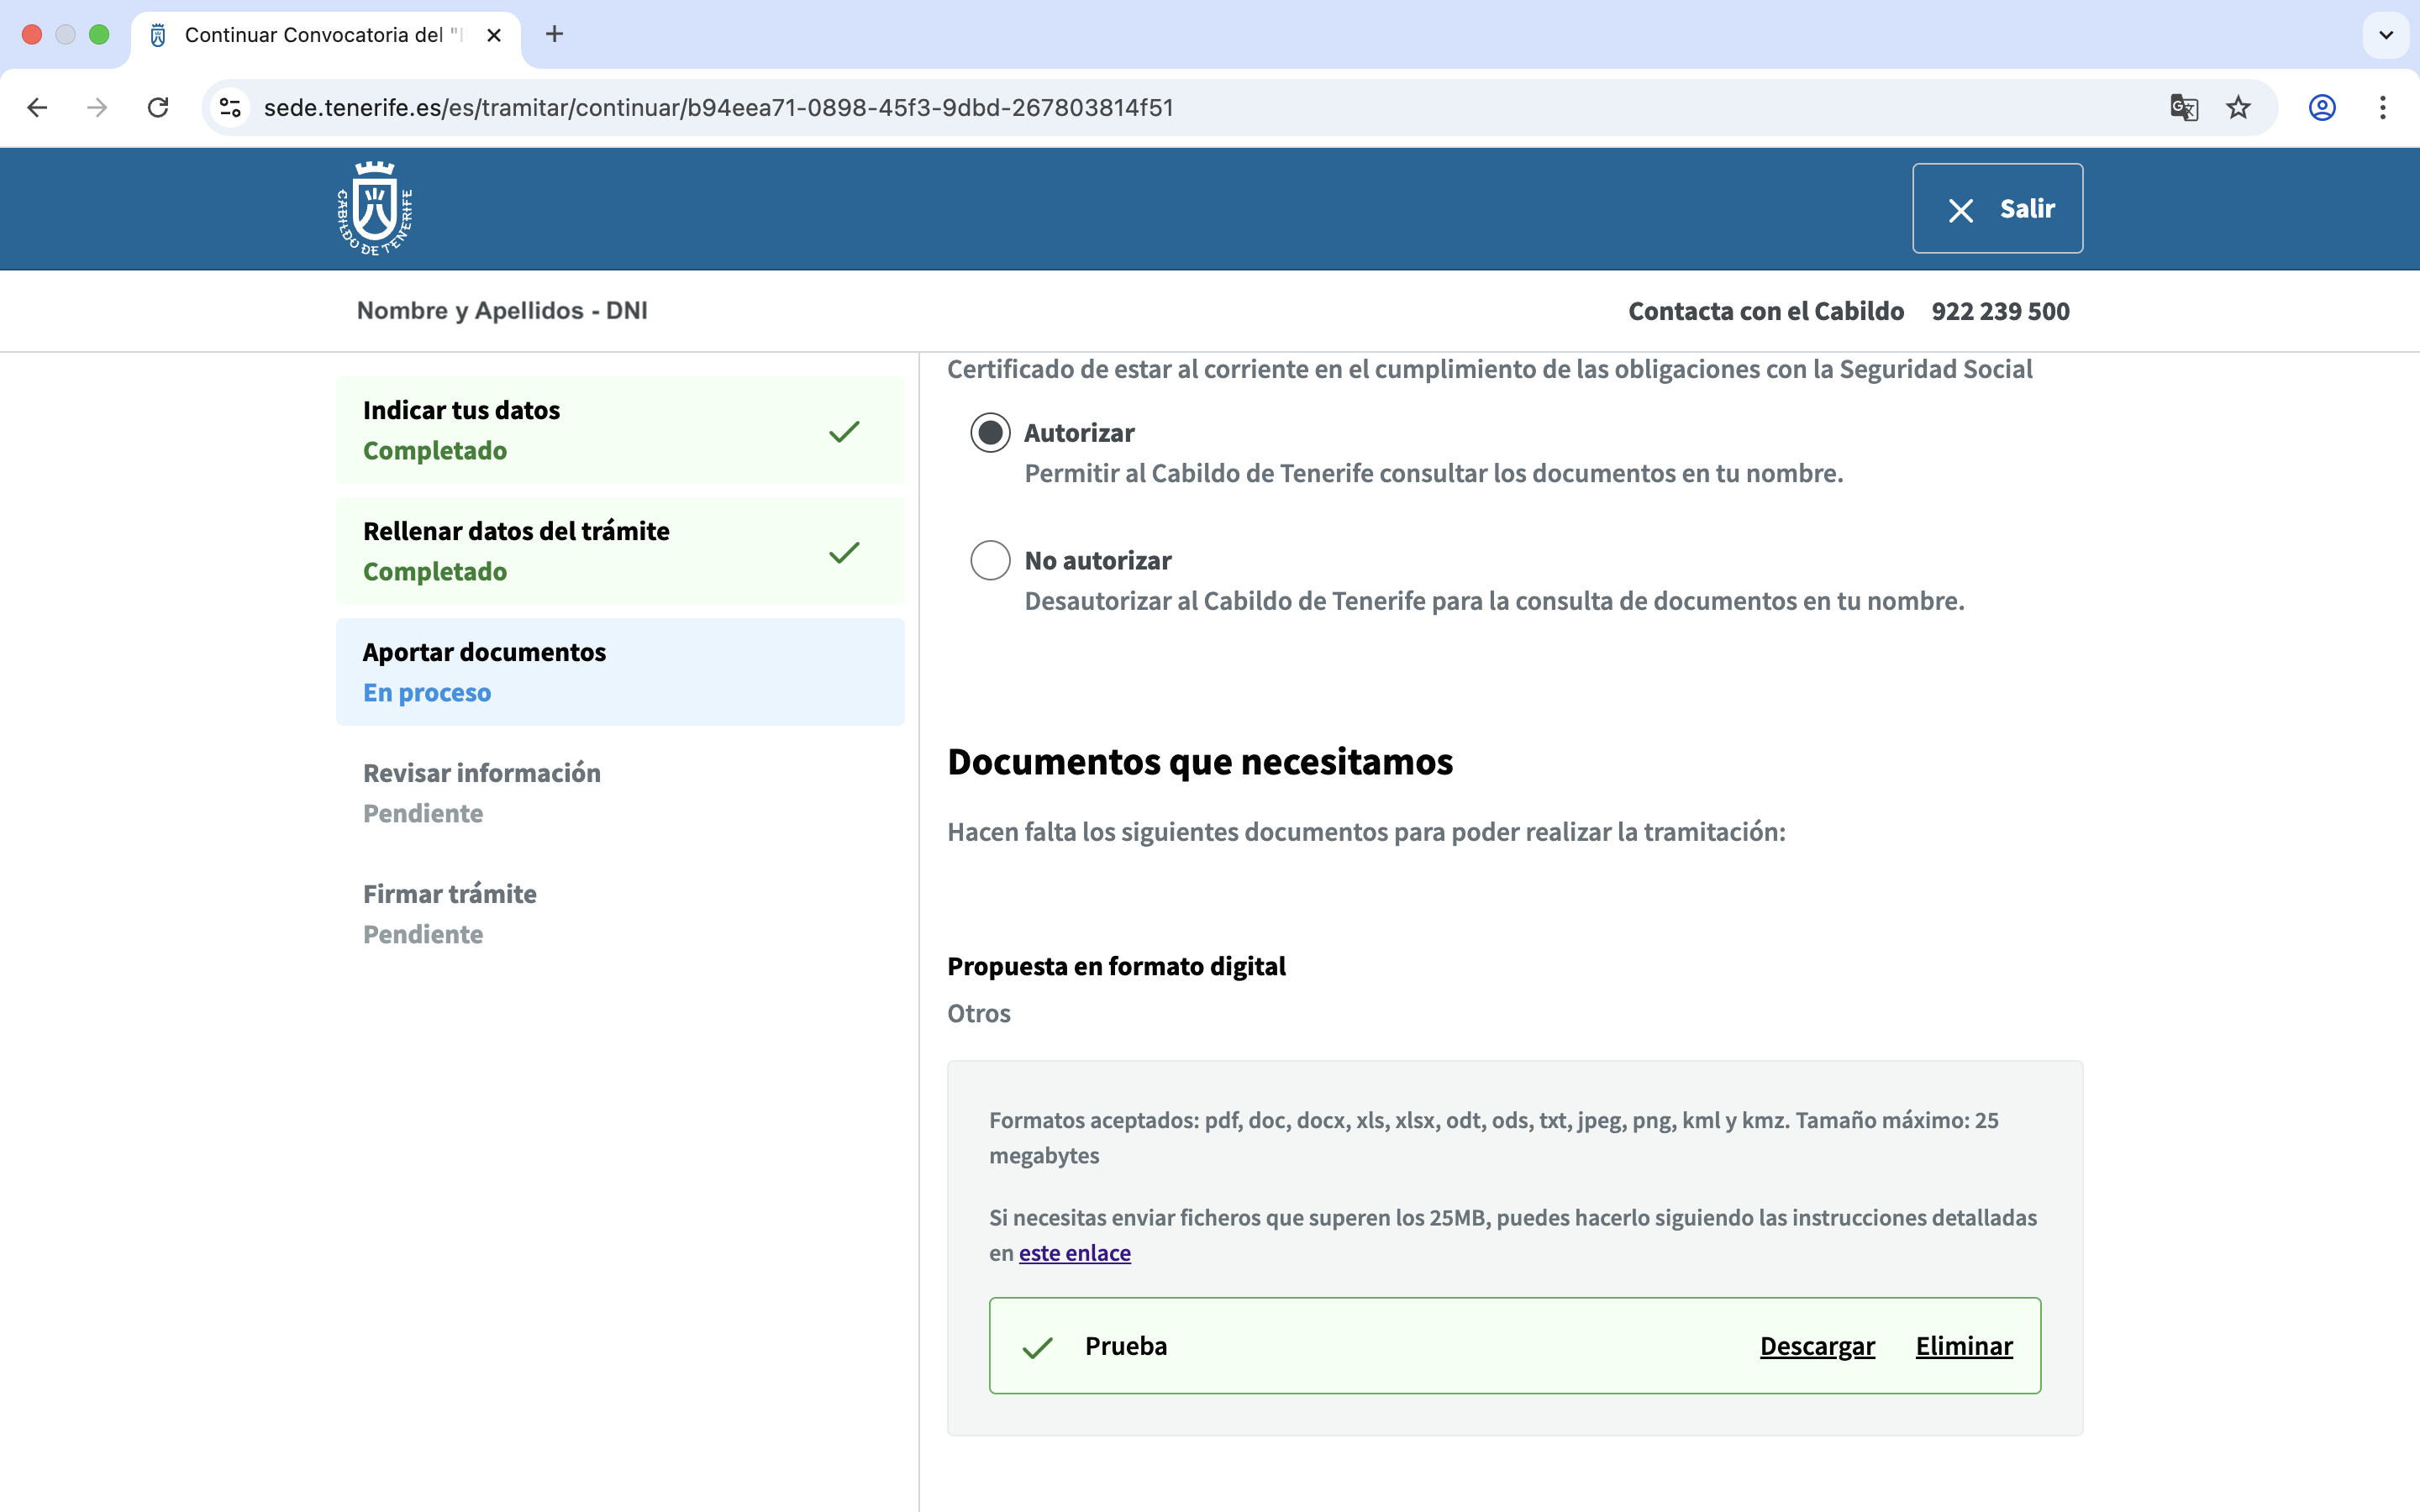2420x1512 pixels.
Task: Open the Rellenar datos del trámite step
Action: pyautogui.click(x=620, y=551)
